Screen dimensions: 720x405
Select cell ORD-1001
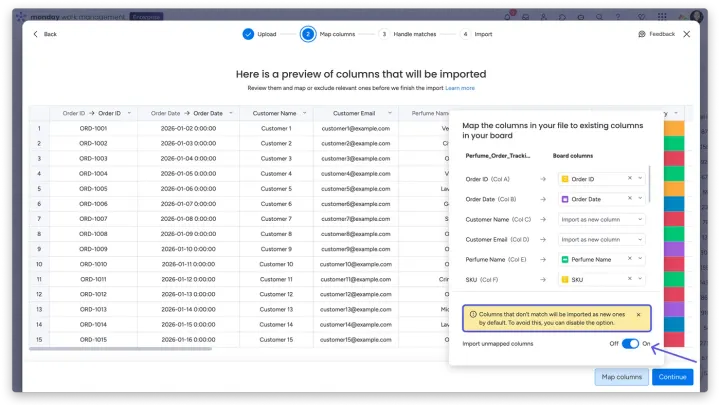point(93,129)
